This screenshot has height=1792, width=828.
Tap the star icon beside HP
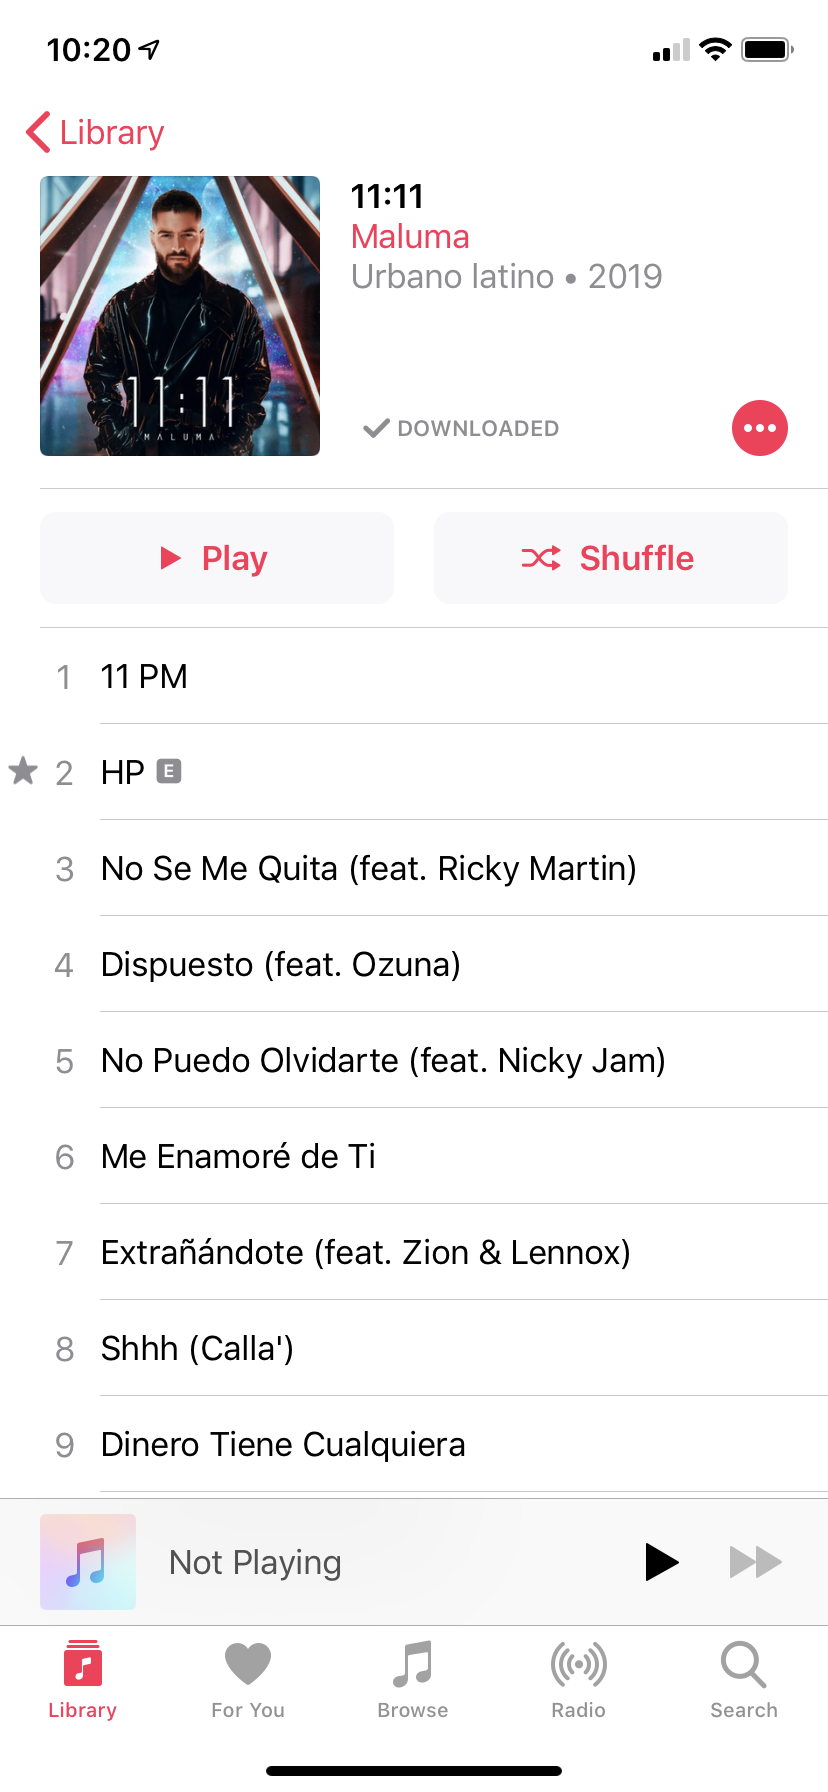tap(23, 771)
